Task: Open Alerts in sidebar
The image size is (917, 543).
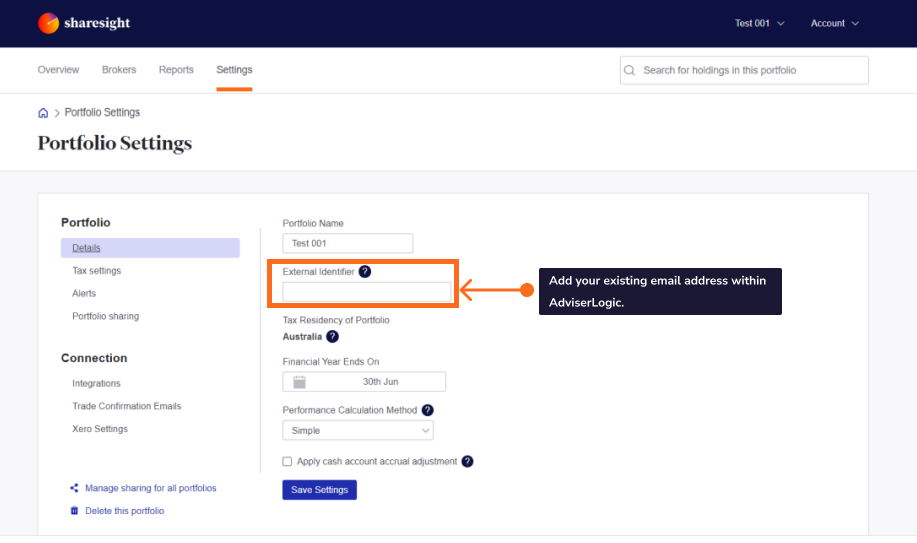Action: point(84,293)
